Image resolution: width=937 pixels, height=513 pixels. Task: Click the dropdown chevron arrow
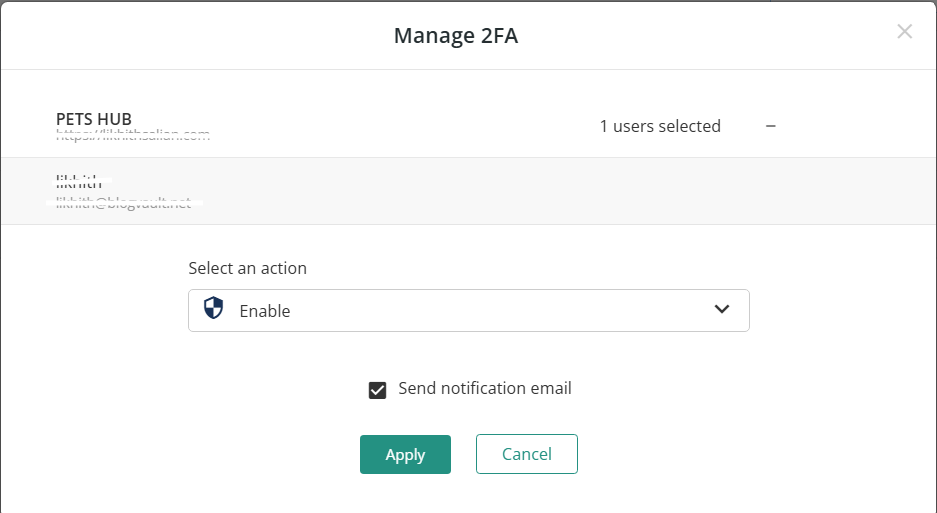722,309
